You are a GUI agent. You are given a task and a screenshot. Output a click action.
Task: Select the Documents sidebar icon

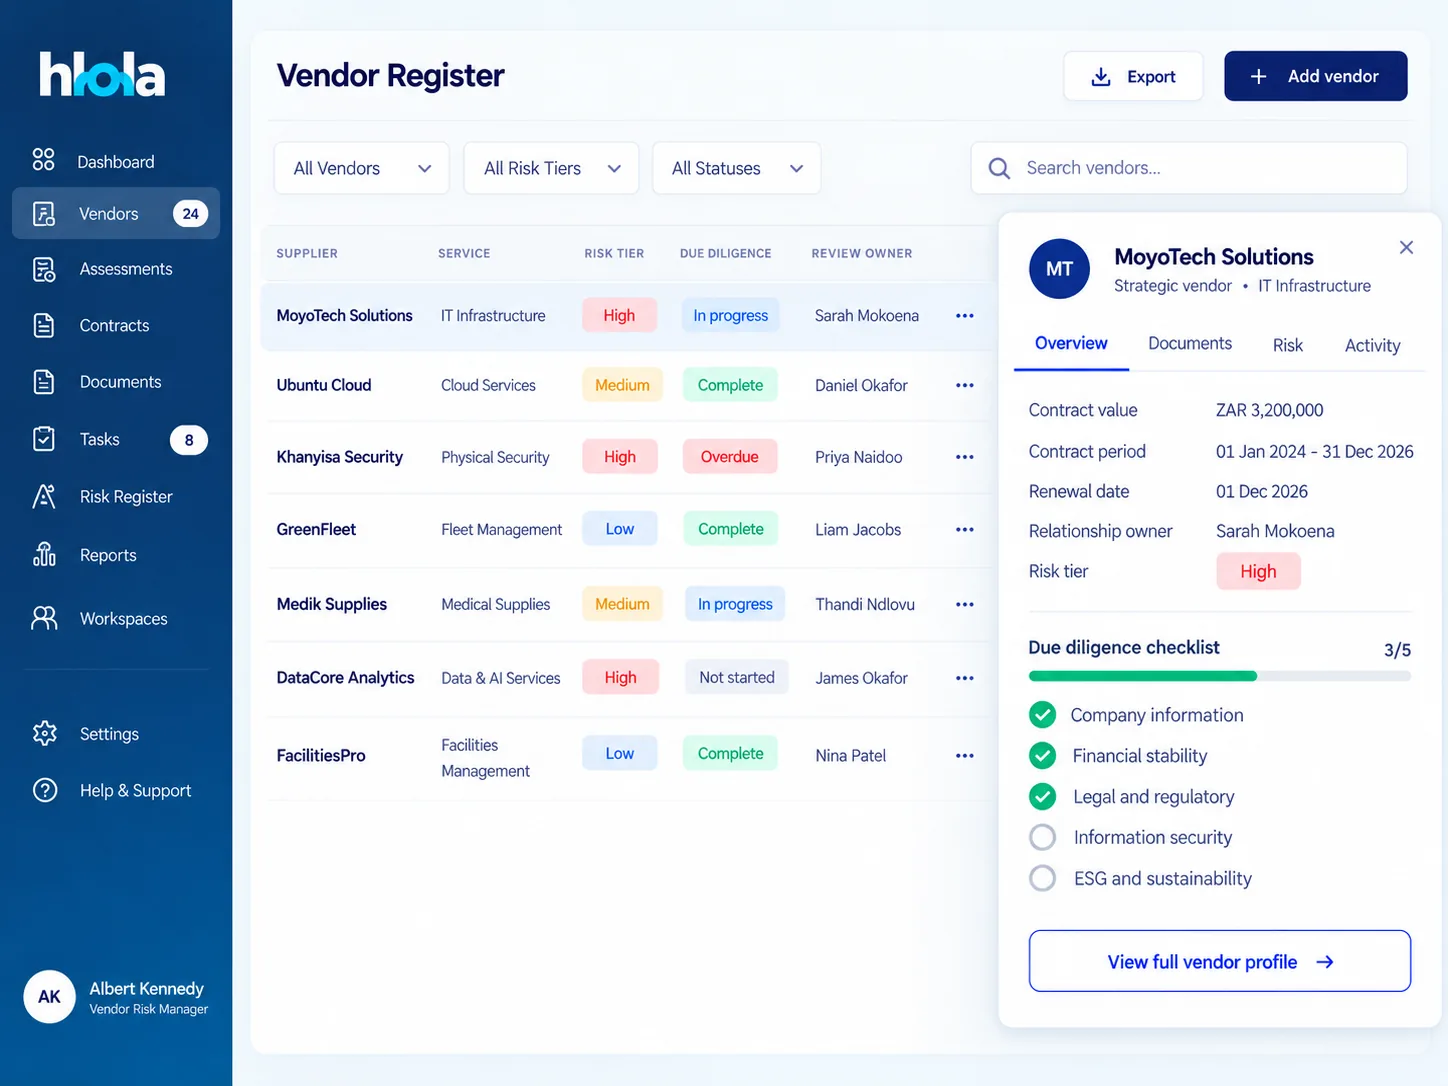(44, 382)
